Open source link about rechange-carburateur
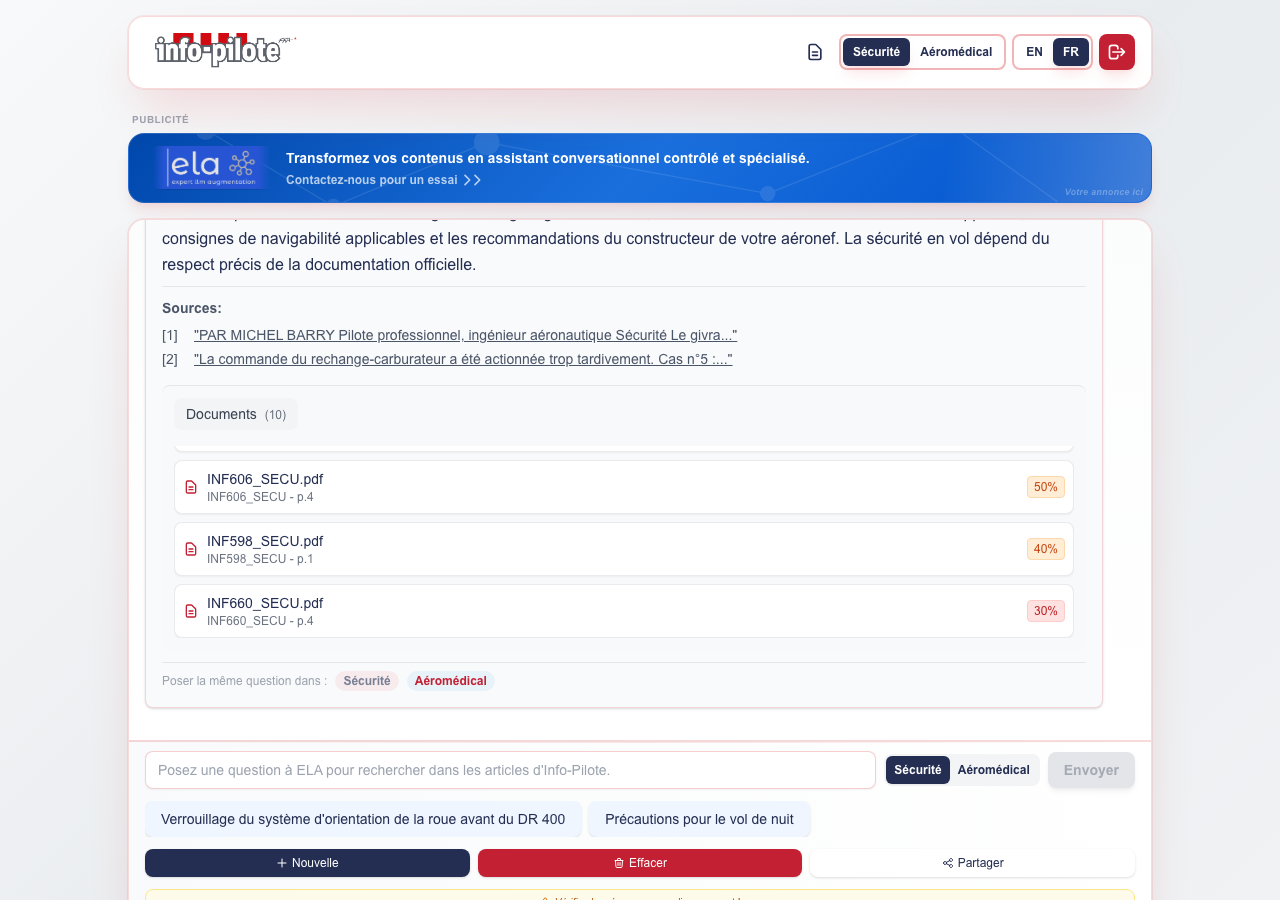1280x900 pixels. (463, 358)
